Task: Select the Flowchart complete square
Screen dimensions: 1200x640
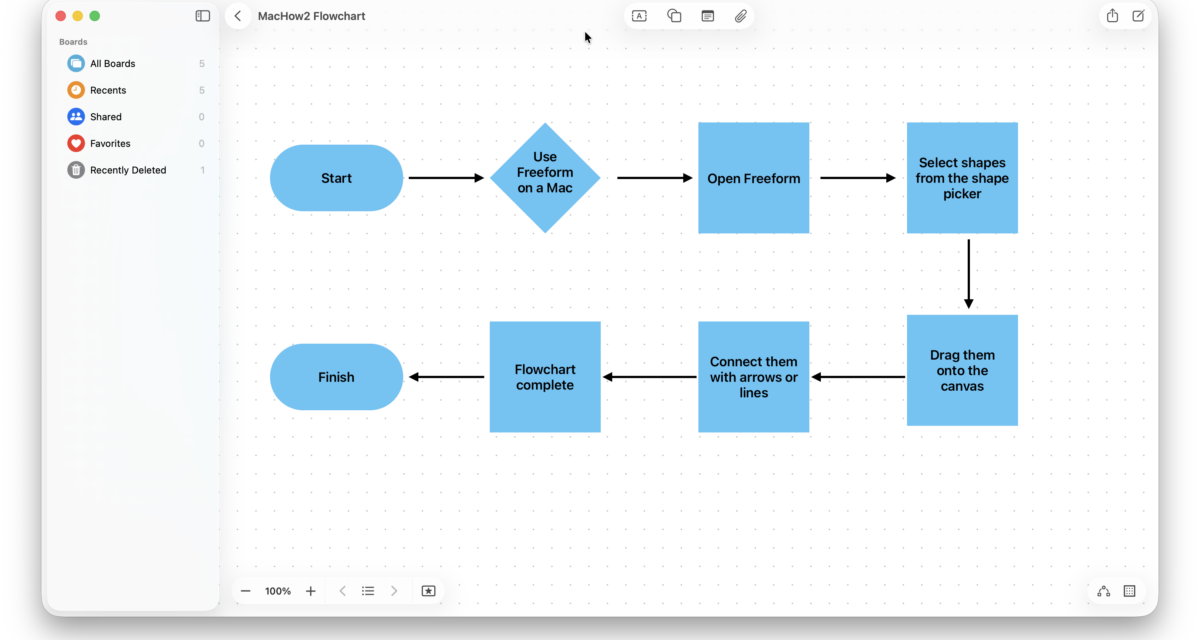Action: [545, 377]
